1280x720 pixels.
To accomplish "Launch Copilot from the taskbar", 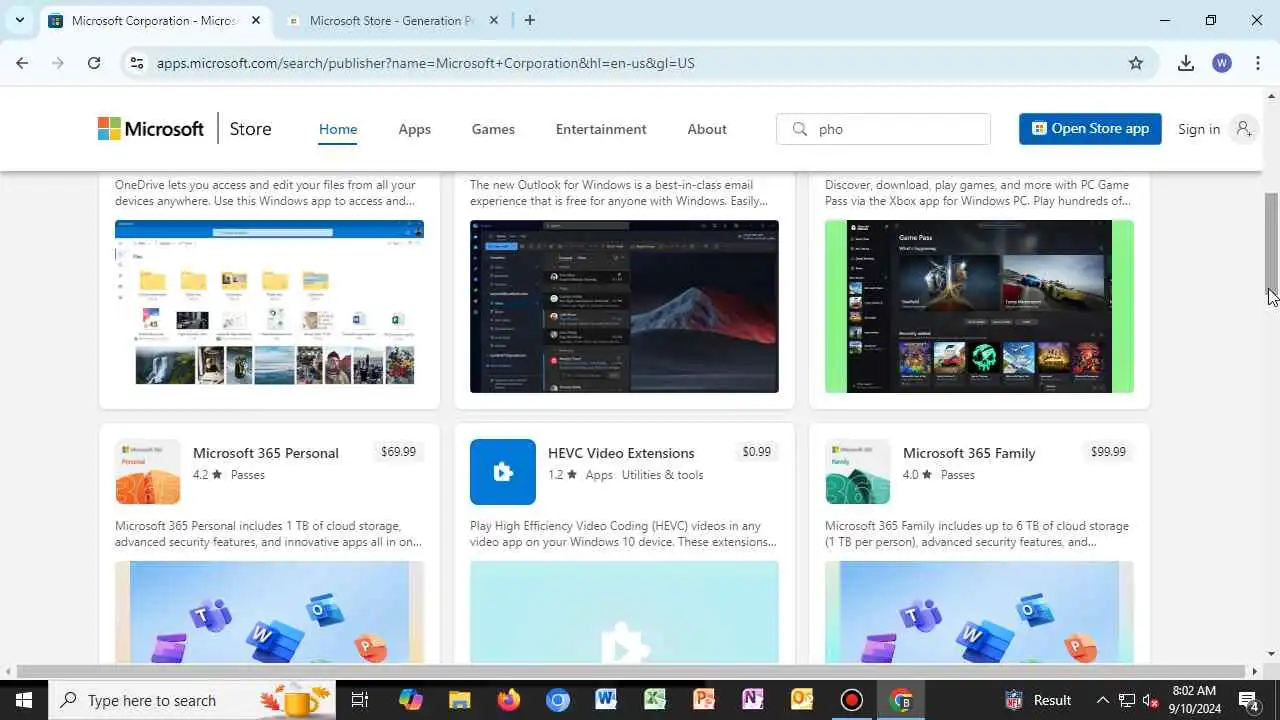I will pos(411,700).
